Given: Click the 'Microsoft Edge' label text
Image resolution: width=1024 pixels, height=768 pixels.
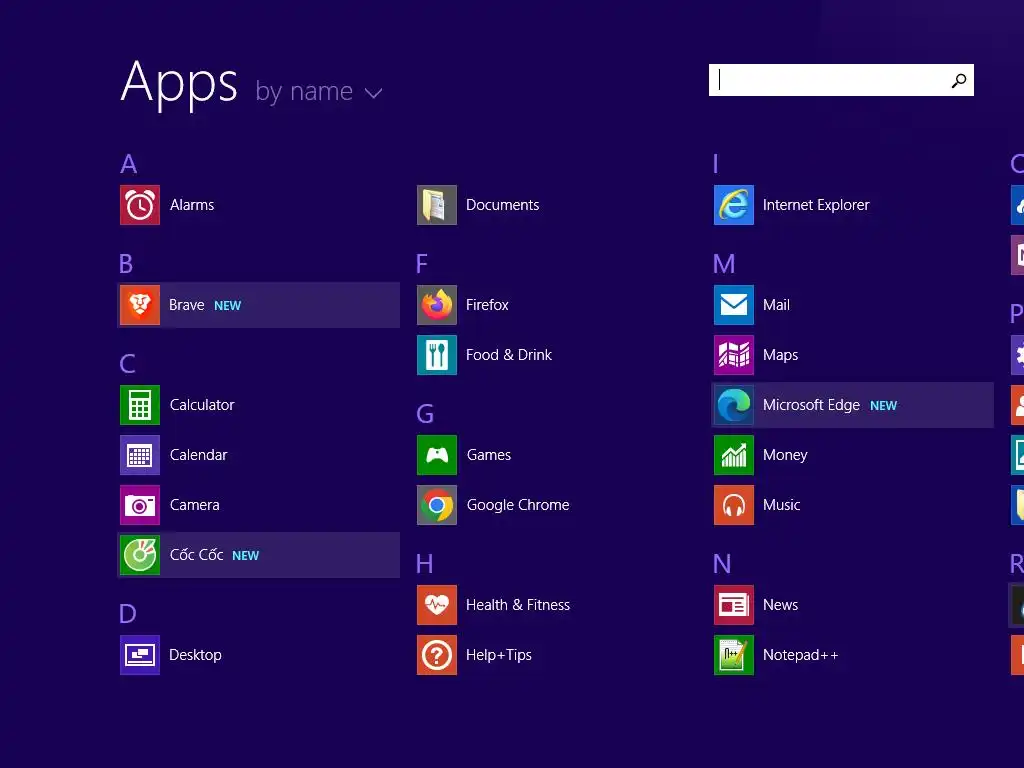Looking at the screenshot, I should (x=811, y=406).
